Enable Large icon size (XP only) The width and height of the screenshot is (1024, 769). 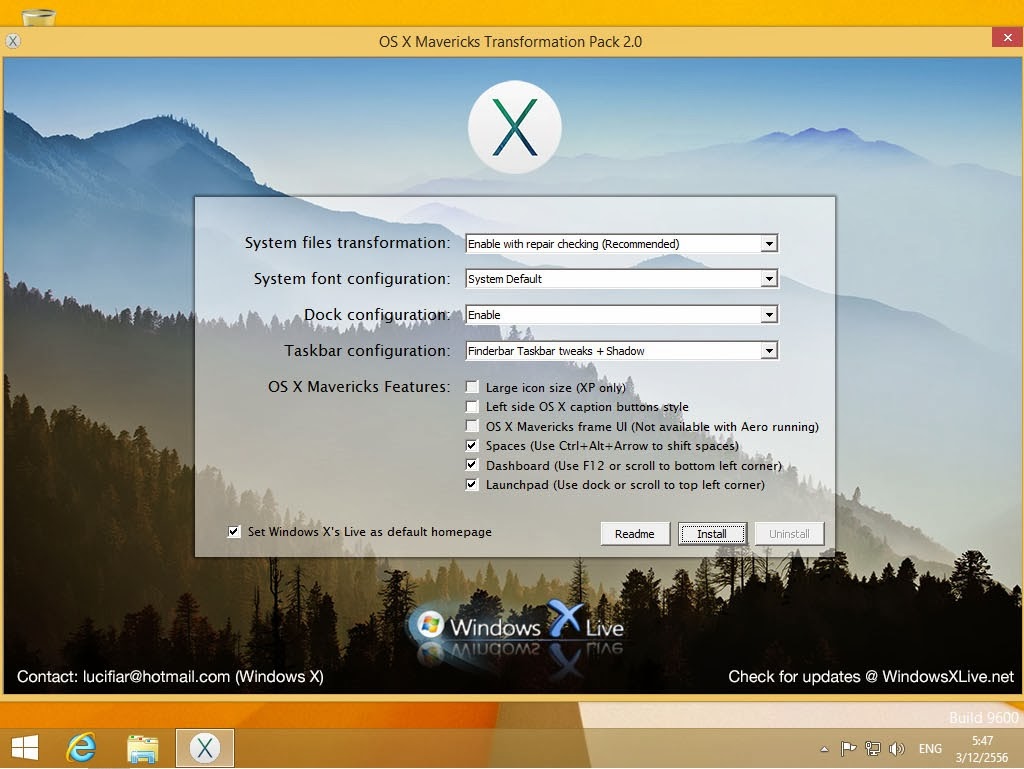click(472, 387)
